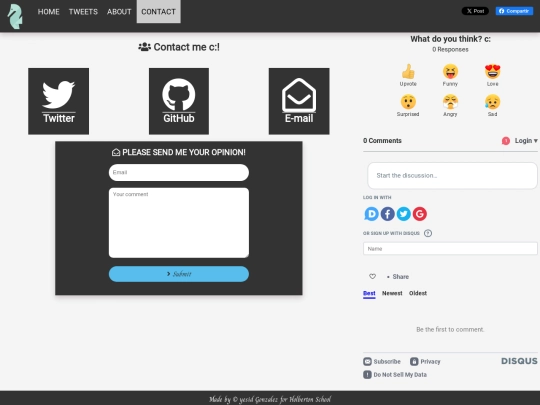Focus the Your comment text area
Viewport: 540px width, 405px height.
(x=179, y=222)
